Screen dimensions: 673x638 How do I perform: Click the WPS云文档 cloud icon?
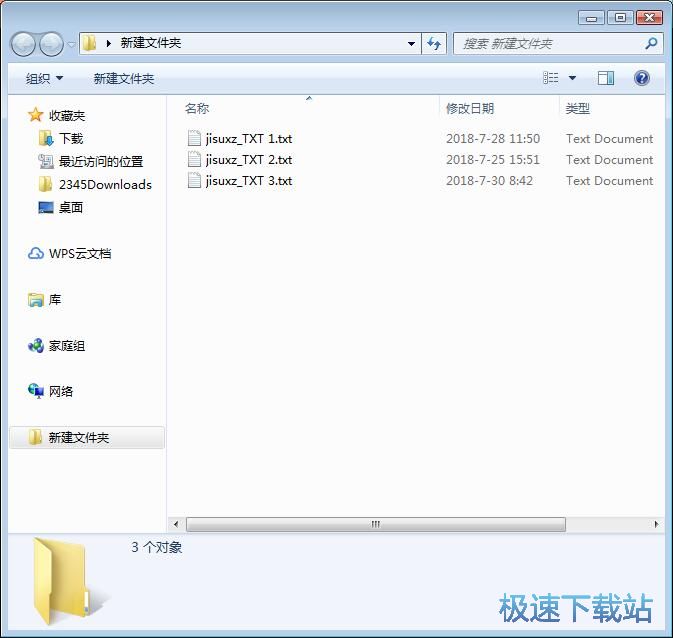click(x=36, y=254)
